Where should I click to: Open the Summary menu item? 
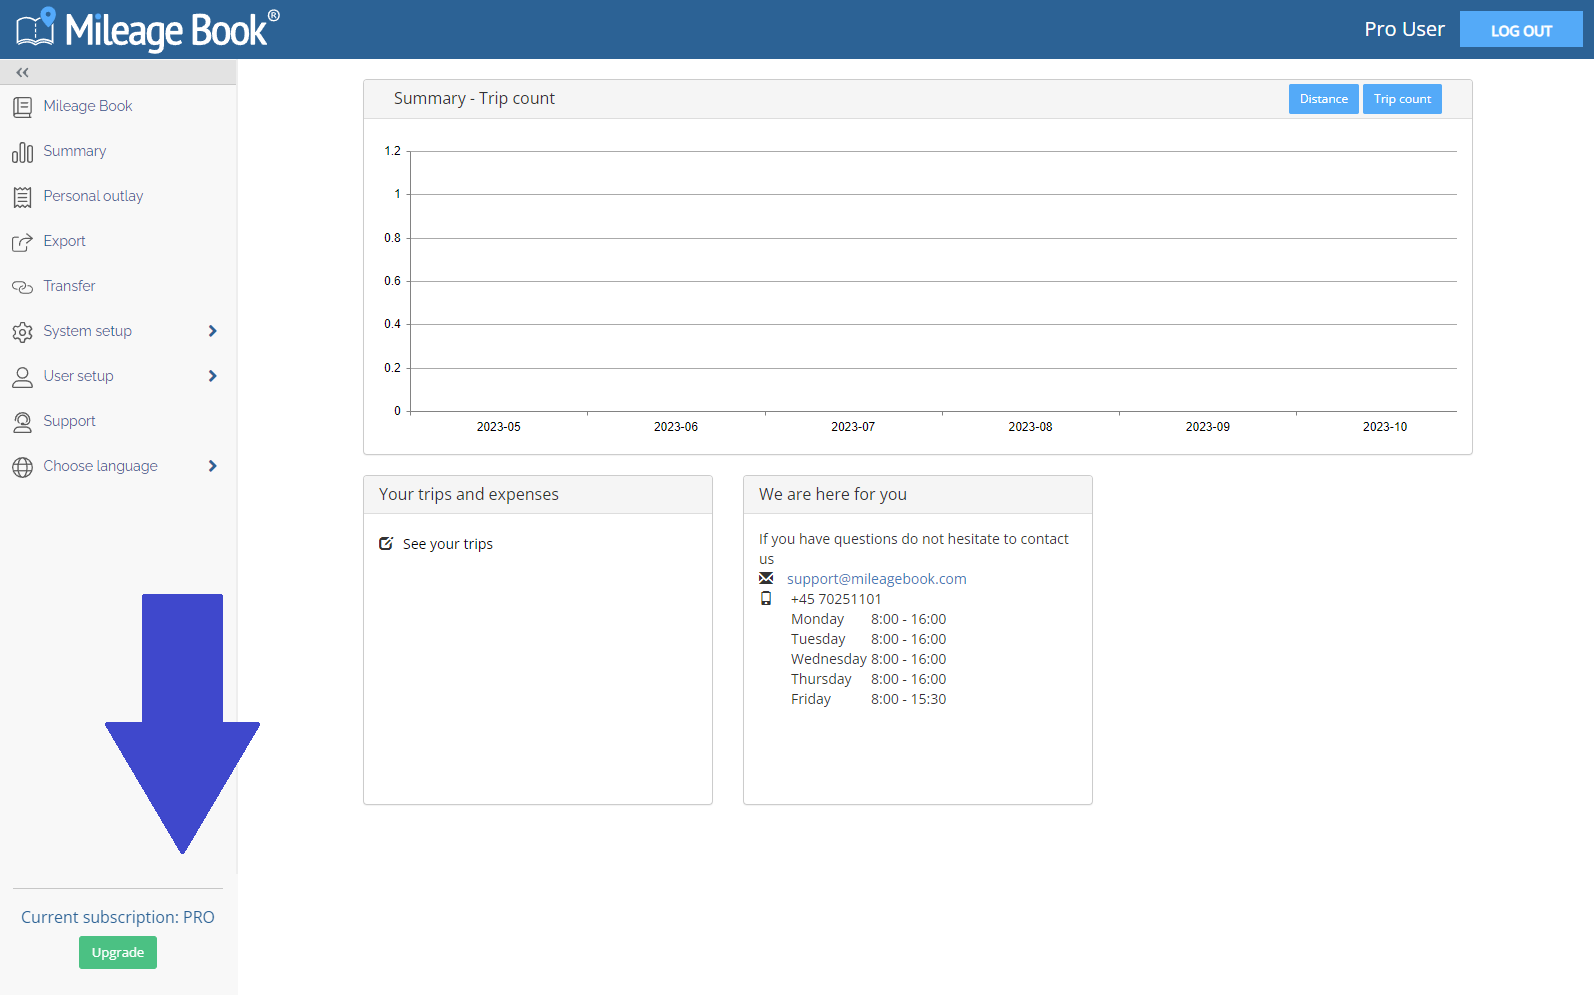[75, 151]
